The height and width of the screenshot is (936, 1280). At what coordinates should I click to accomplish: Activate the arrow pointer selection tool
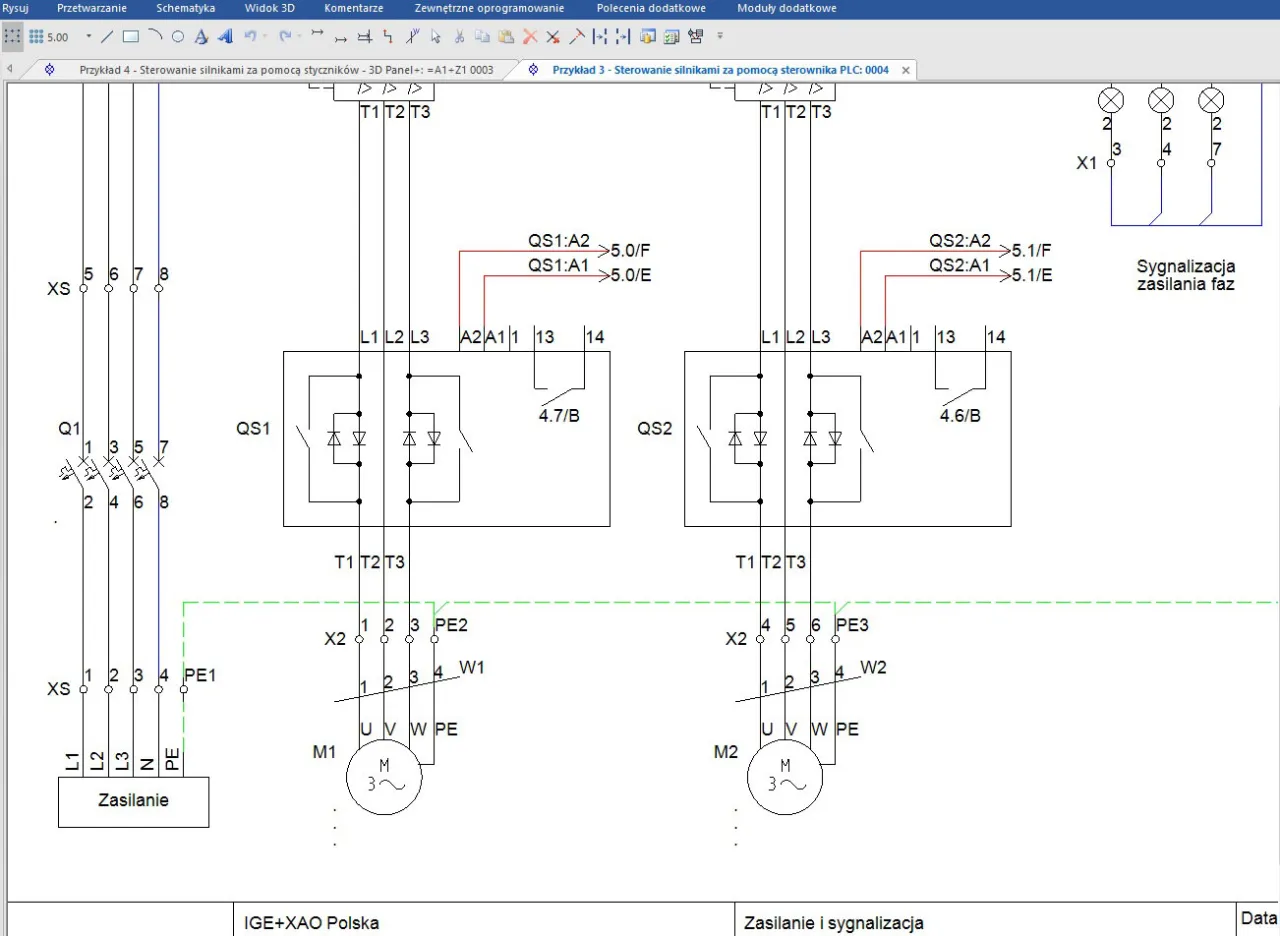tap(436, 37)
